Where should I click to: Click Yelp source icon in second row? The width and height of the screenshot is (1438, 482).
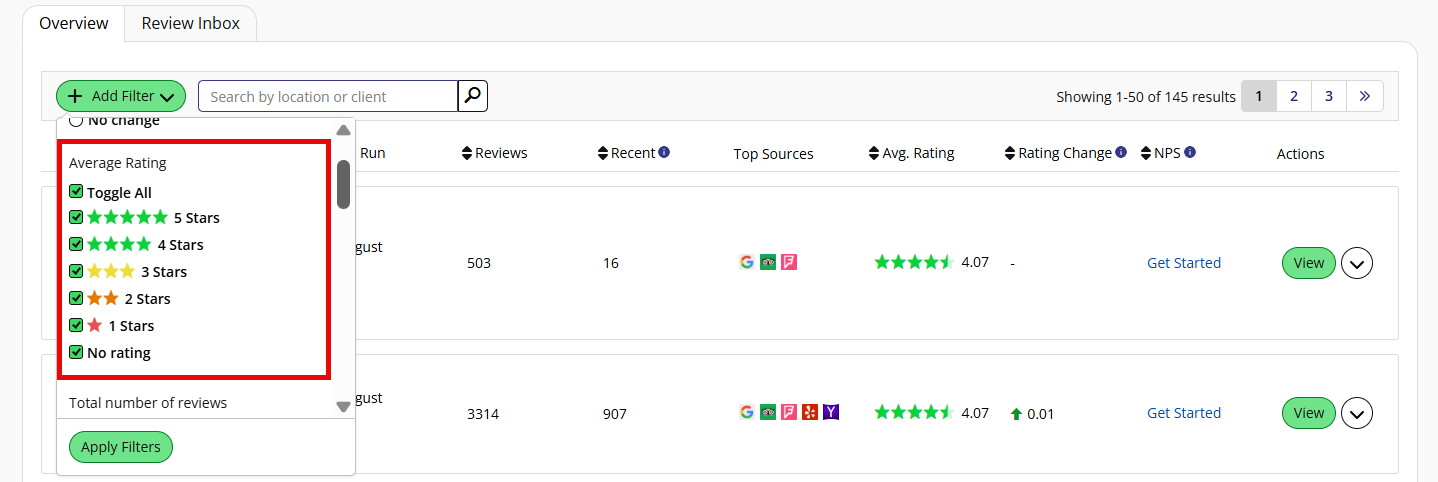810,412
